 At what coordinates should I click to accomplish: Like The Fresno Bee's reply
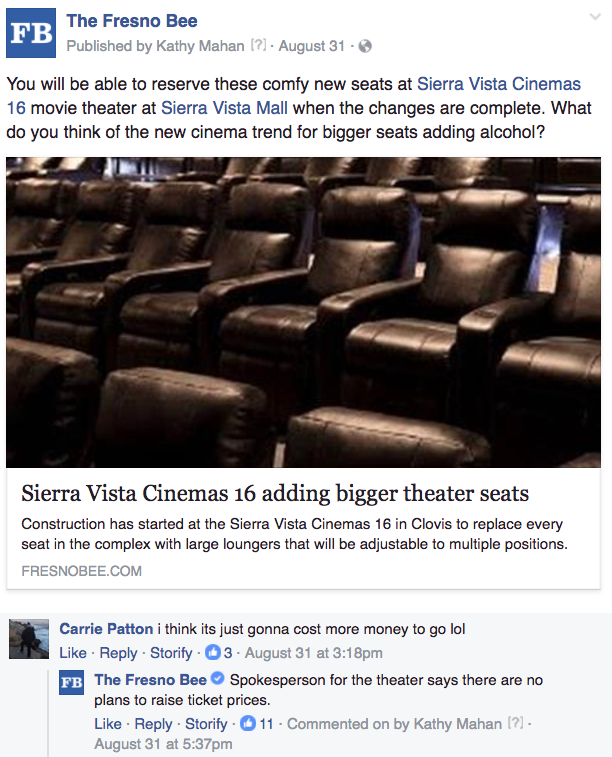coord(108,724)
